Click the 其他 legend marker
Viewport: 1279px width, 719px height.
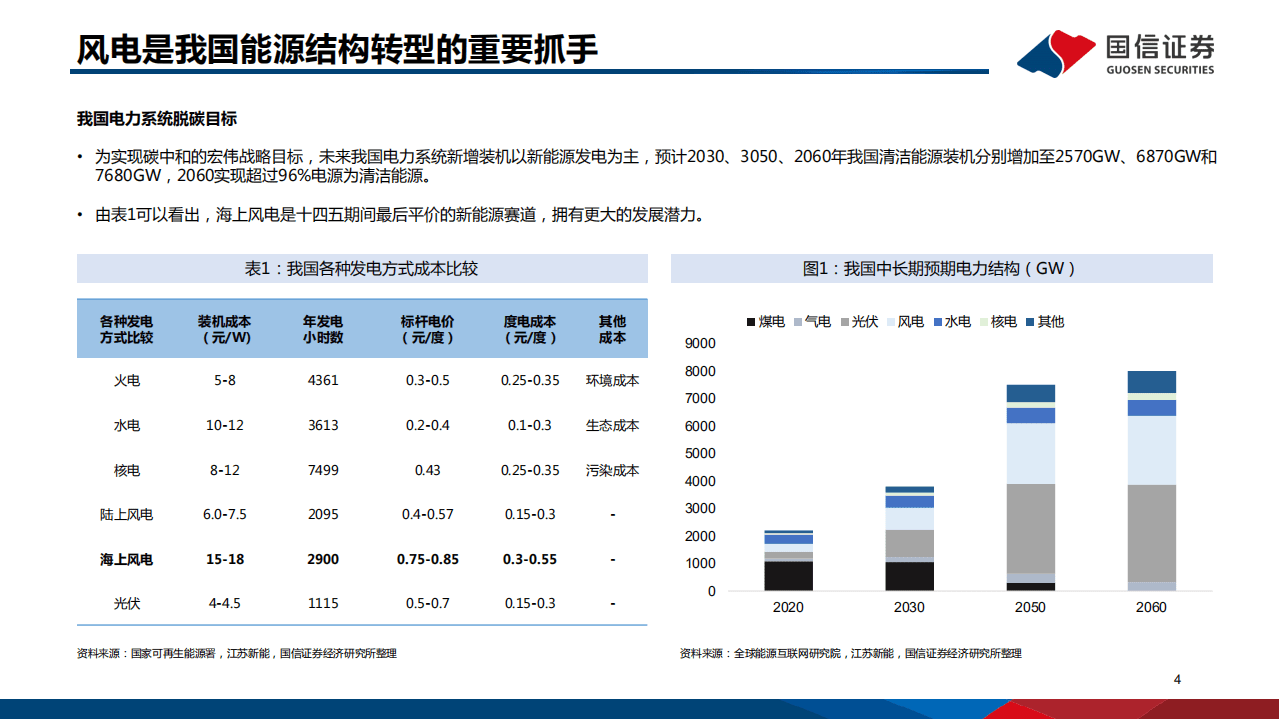[1030, 322]
